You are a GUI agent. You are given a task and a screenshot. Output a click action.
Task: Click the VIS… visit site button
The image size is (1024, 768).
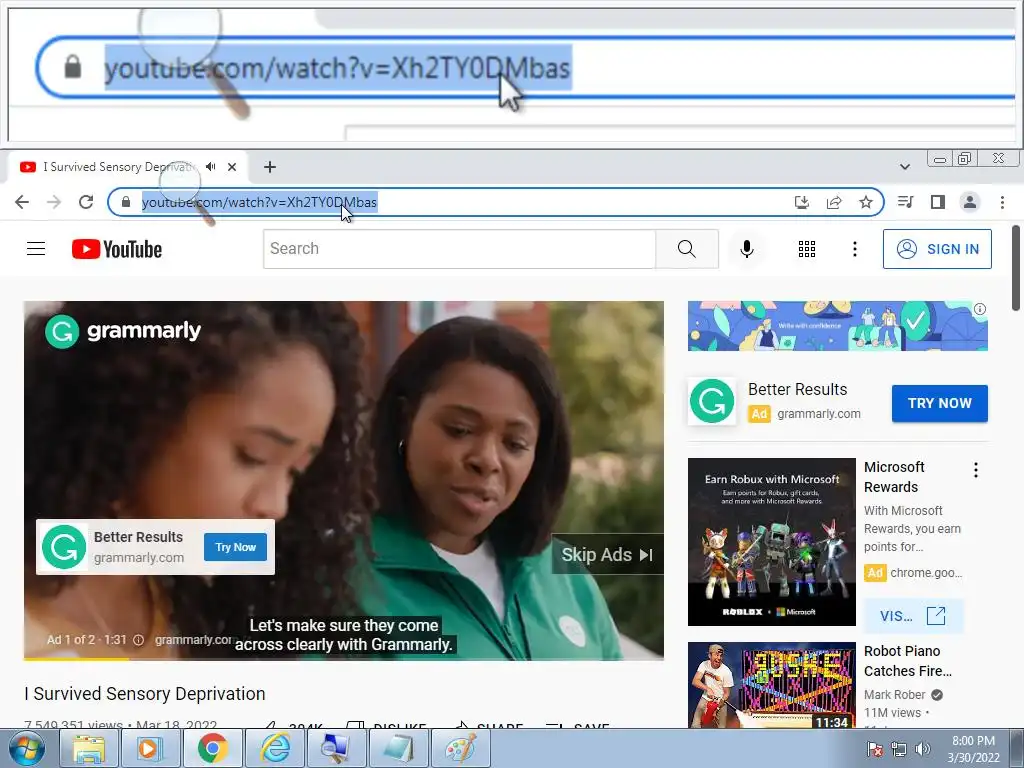pos(913,616)
